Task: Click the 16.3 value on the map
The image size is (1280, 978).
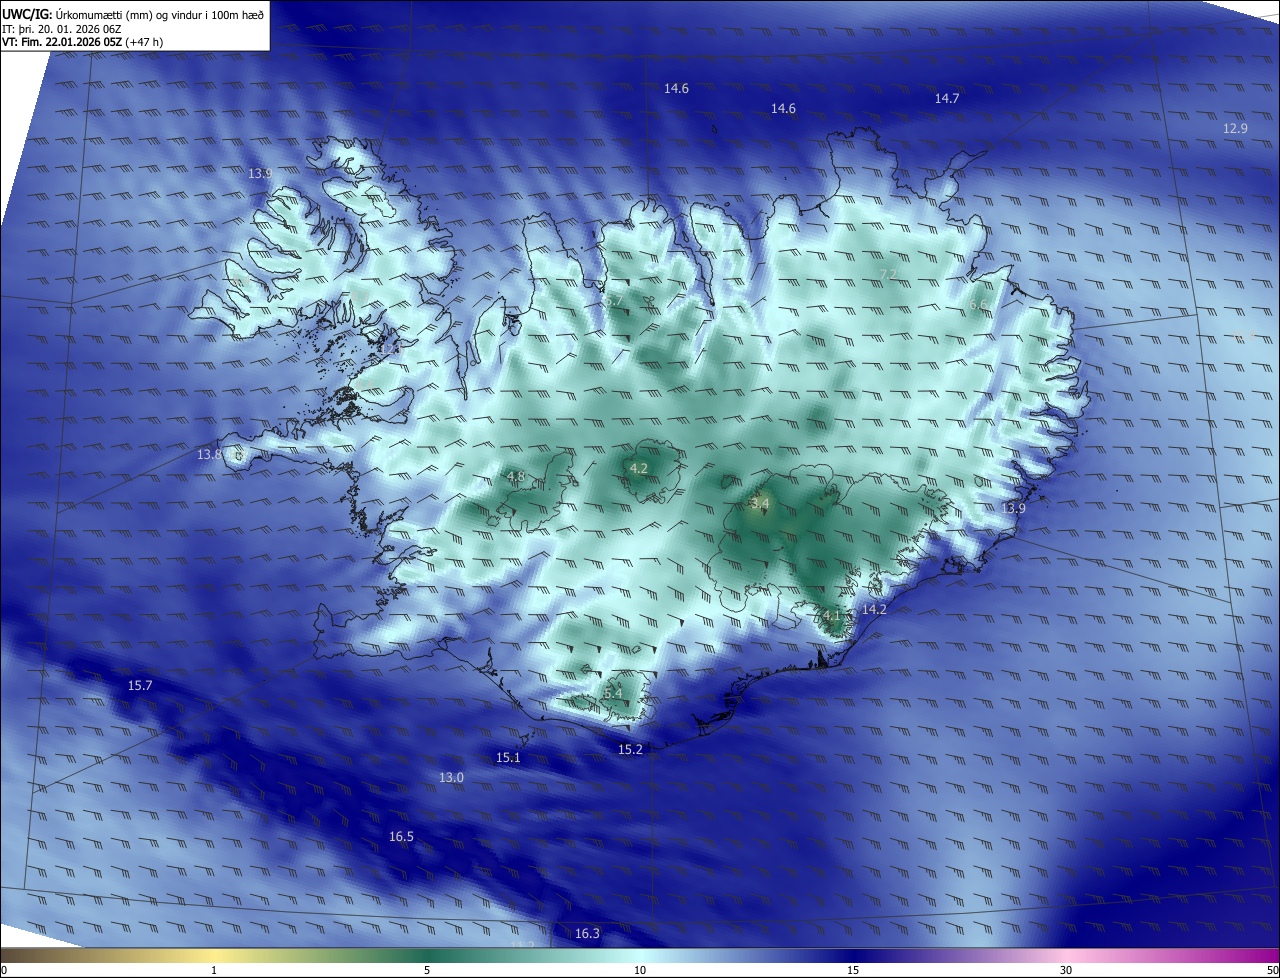Action: click(587, 933)
